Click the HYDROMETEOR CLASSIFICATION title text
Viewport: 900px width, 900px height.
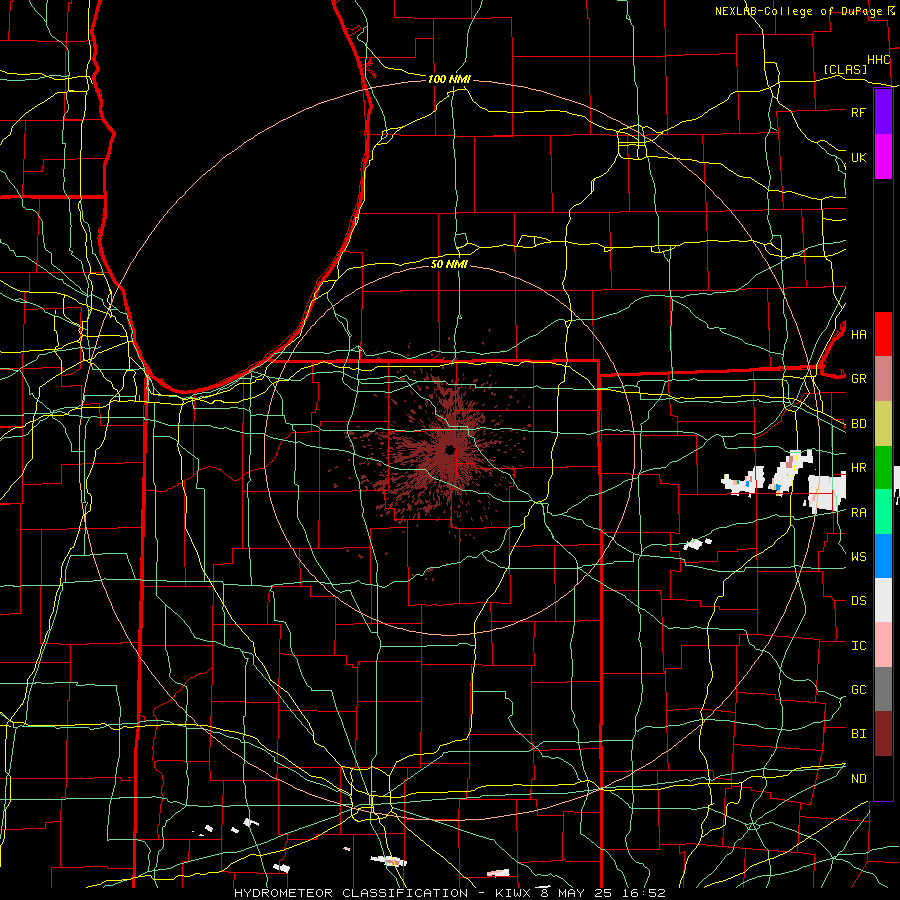[351, 893]
